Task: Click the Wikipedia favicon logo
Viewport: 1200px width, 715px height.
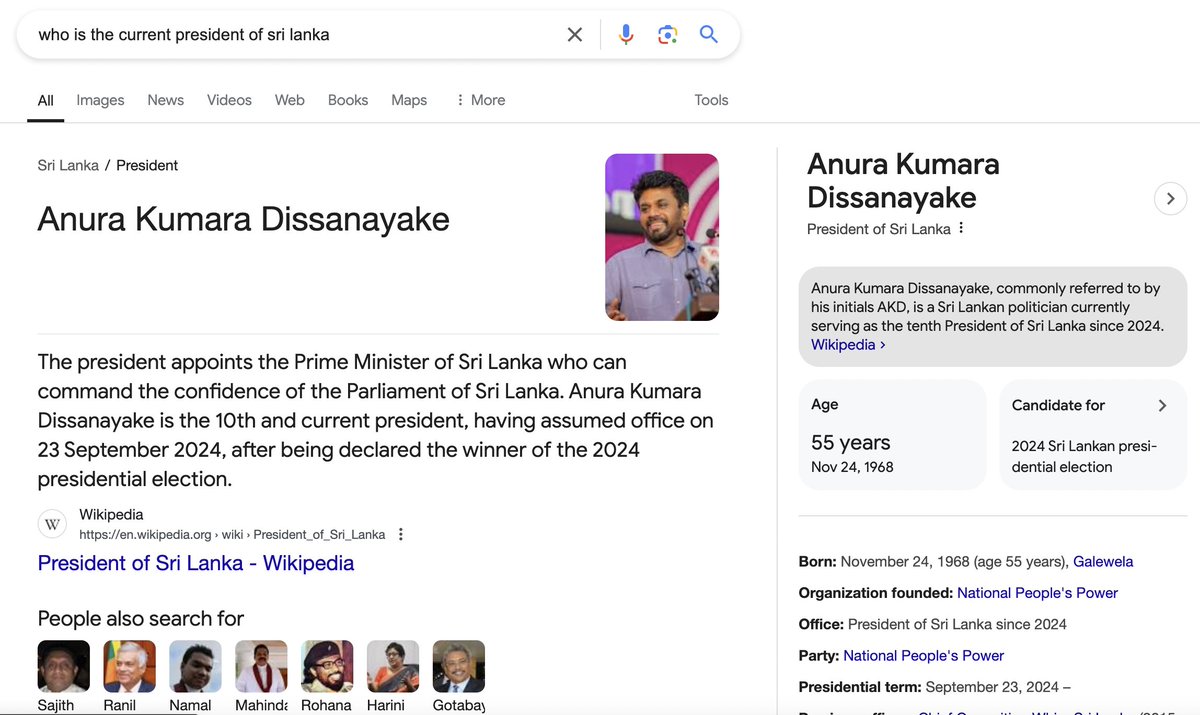Action: [x=53, y=524]
